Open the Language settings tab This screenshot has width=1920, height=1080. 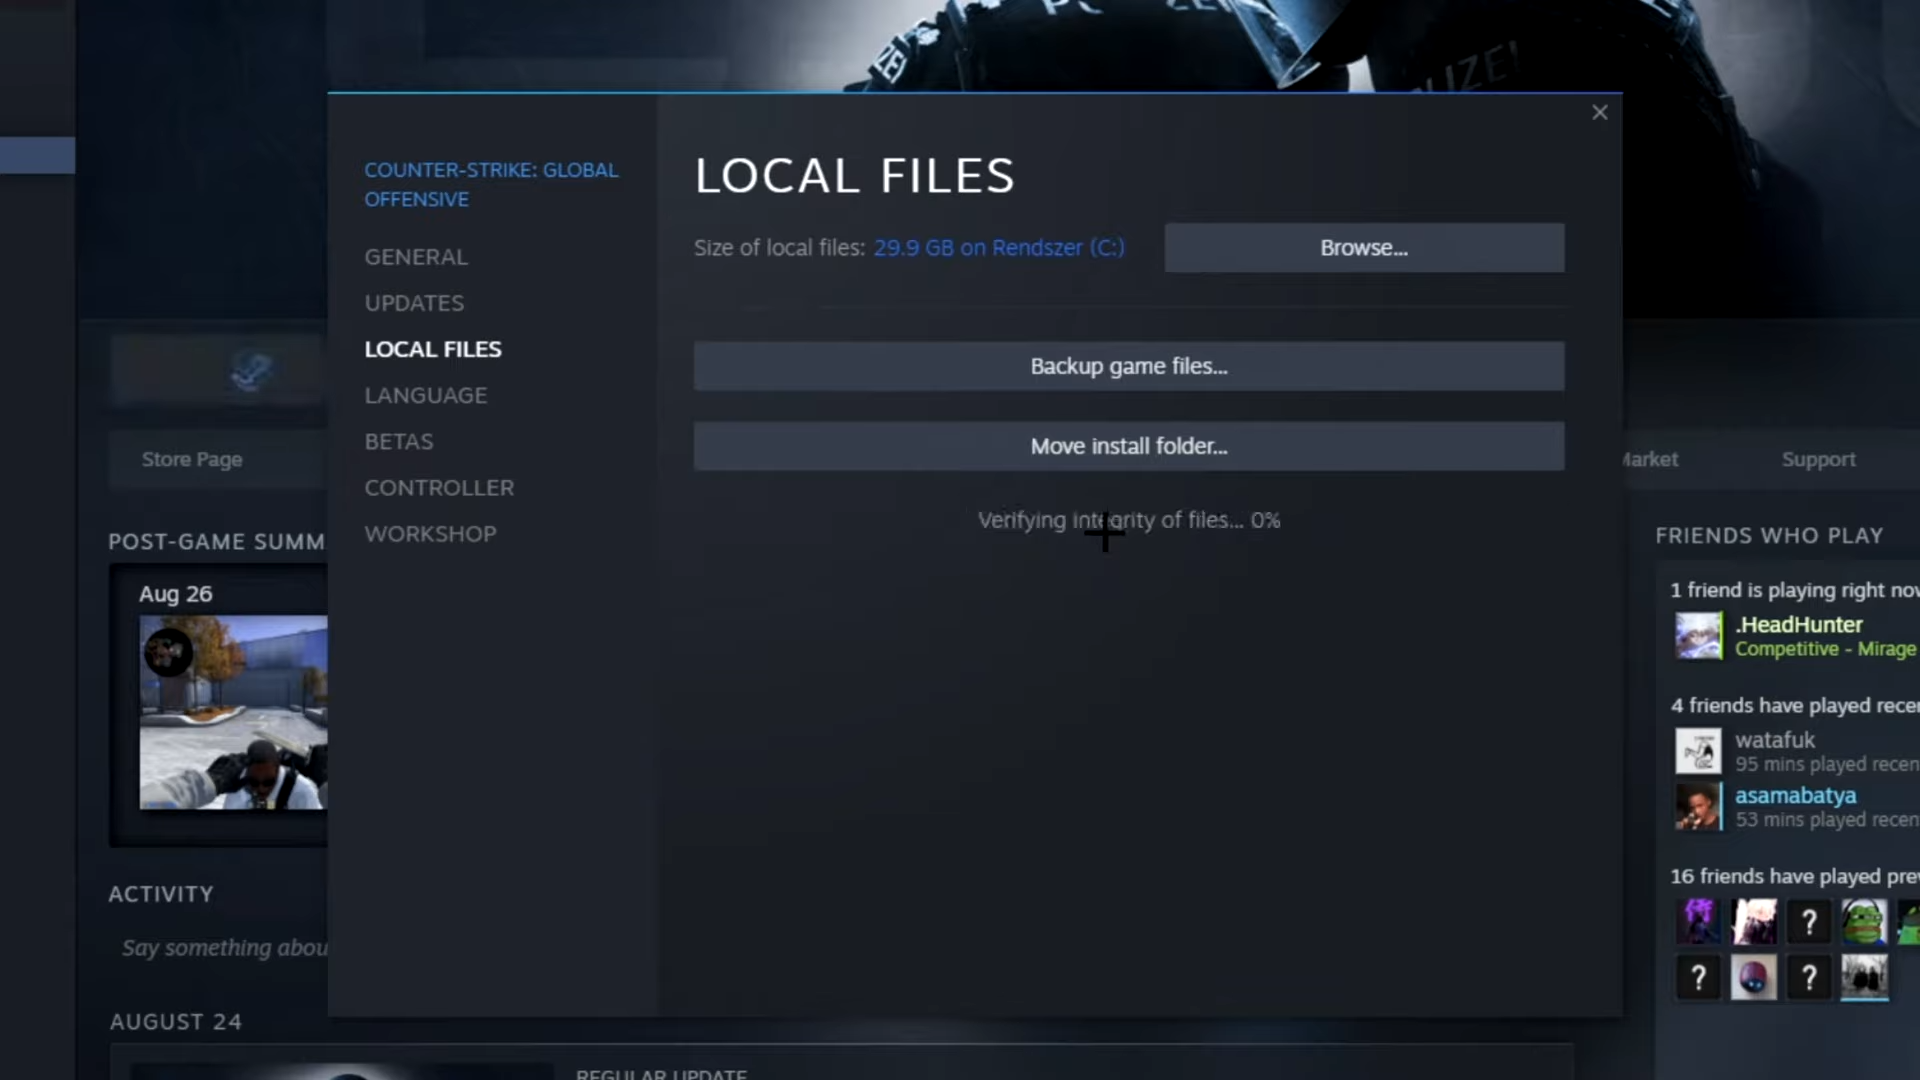pyautogui.click(x=426, y=395)
